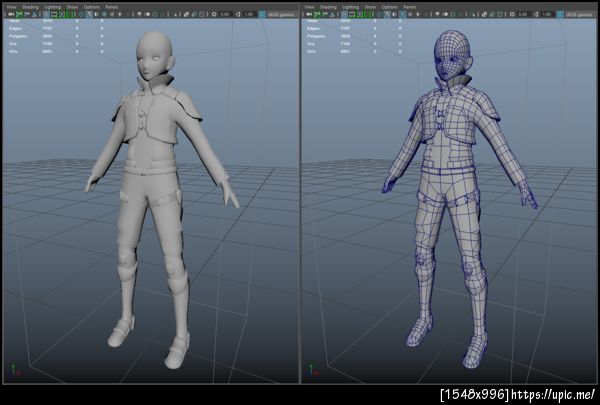Image resolution: width=600 pixels, height=405 pixels.
Task: Click Gamma value field in right panel
Action: click(x=547, y=15)
